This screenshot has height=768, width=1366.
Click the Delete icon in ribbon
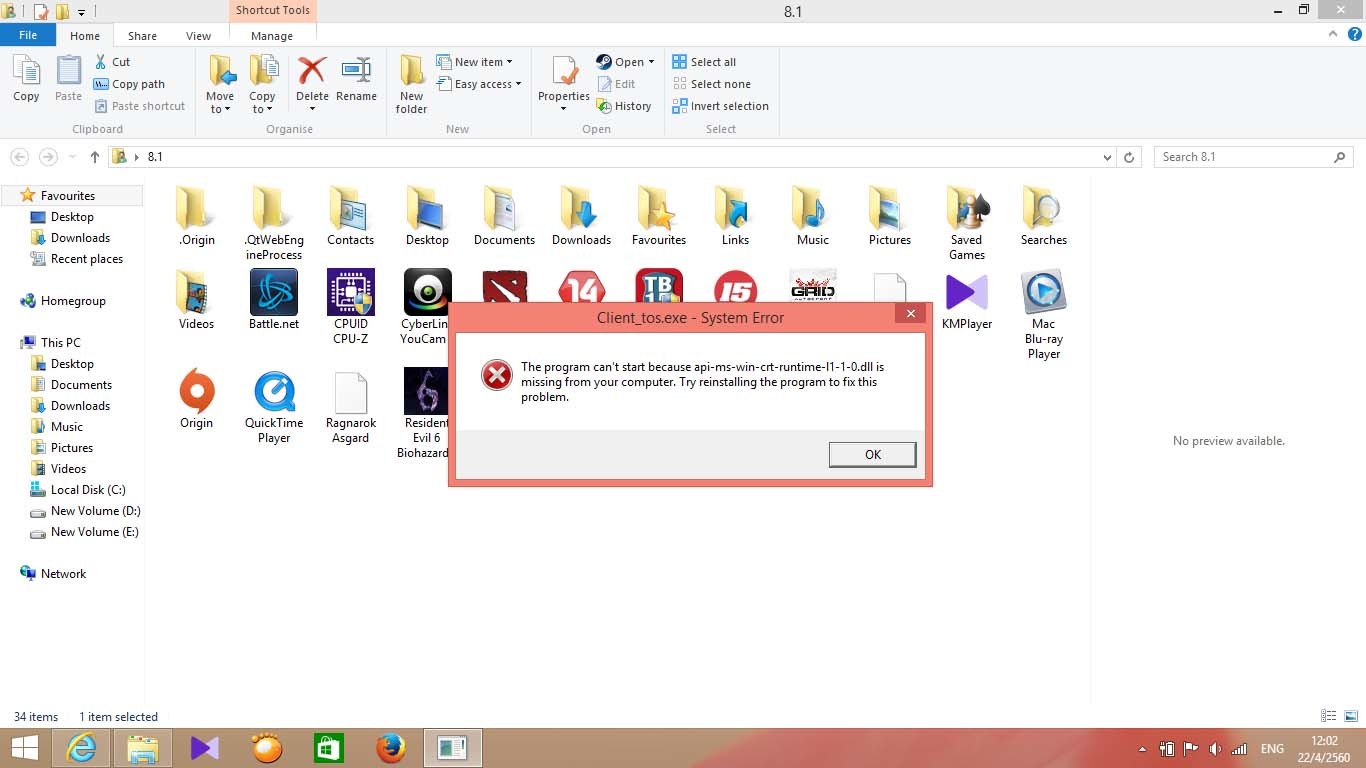point(312,73)
